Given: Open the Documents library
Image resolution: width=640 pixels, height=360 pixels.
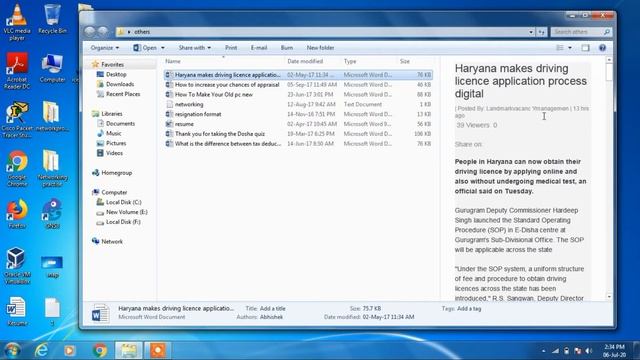Looking at the screenshot, I should (120, 123).
